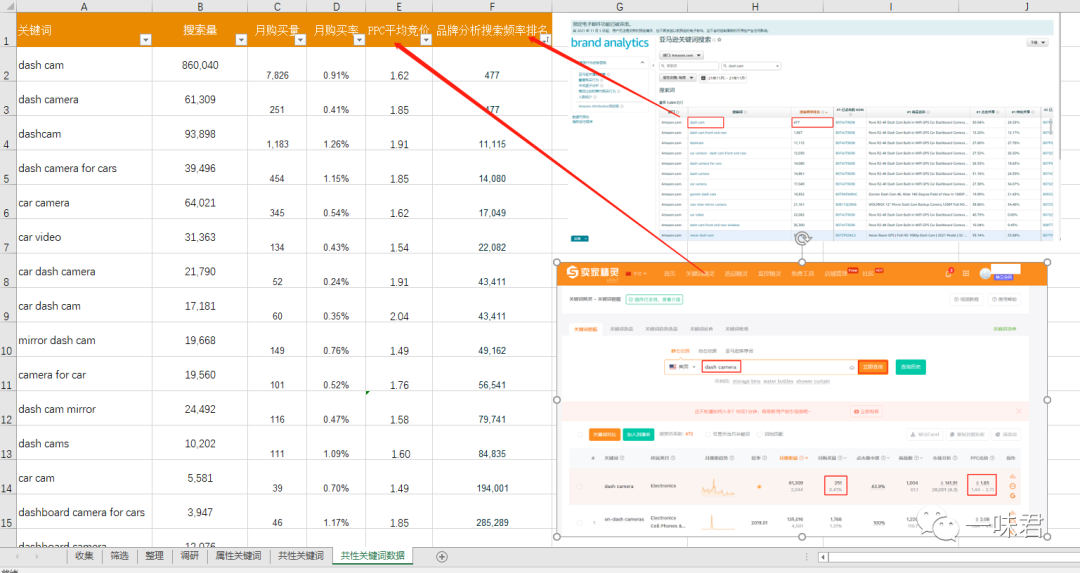1080x573 pixels.
Task: Click header cell 搜索量
Action: pyautogui.click(x=200, y=30)
